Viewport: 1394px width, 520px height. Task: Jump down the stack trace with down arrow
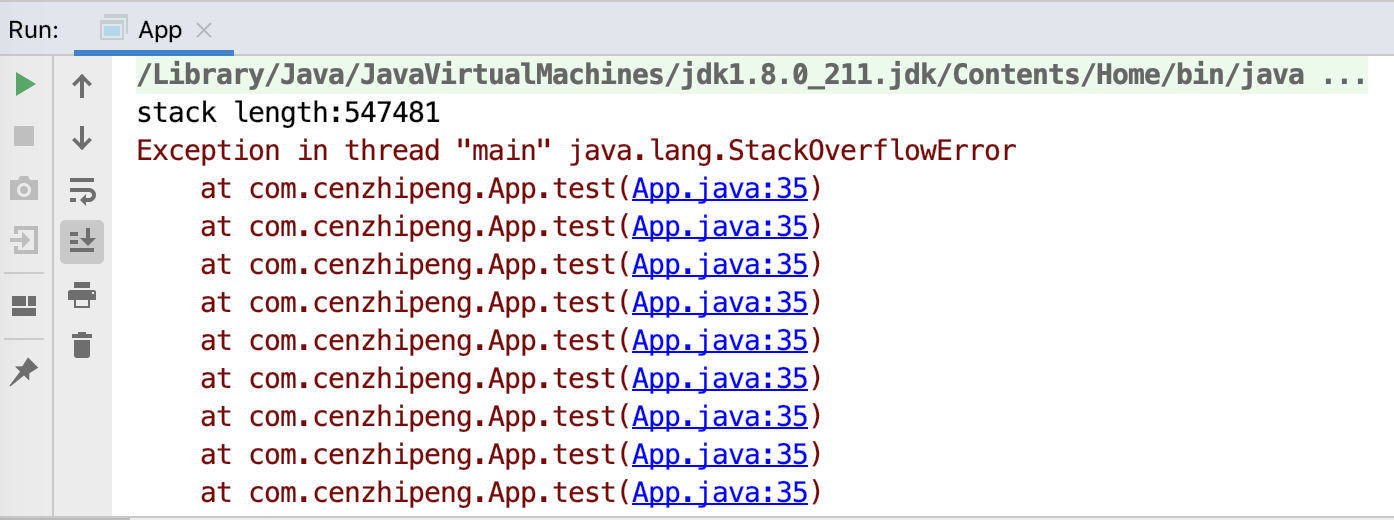pyautogui.click(x=82, y=138)
